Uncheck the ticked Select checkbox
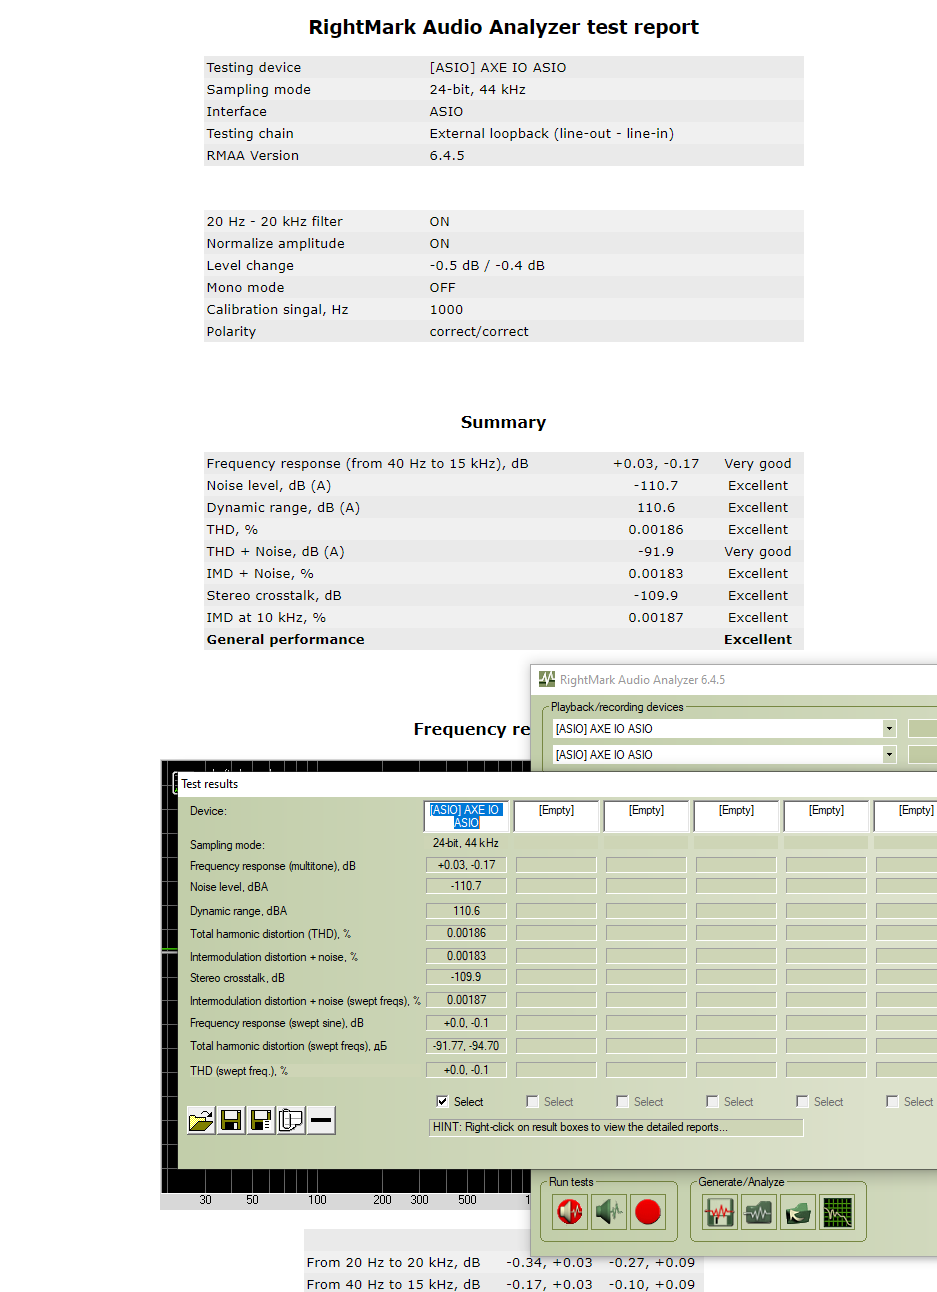The width and height of the screenshot is (937, 1292). [442, 1101]
